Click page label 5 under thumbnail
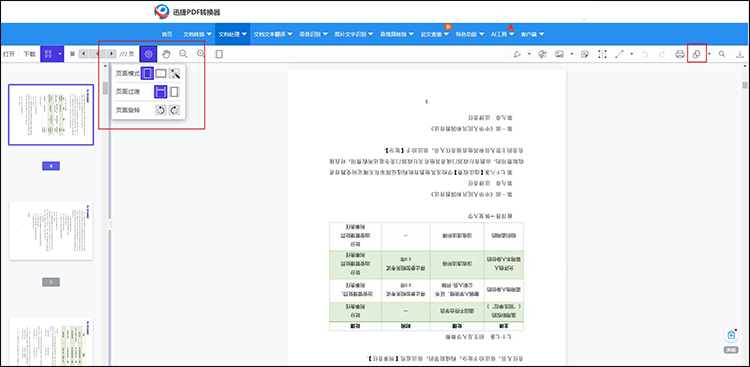Viewport: 750px width, 367px height. click(x=51, y=282)
